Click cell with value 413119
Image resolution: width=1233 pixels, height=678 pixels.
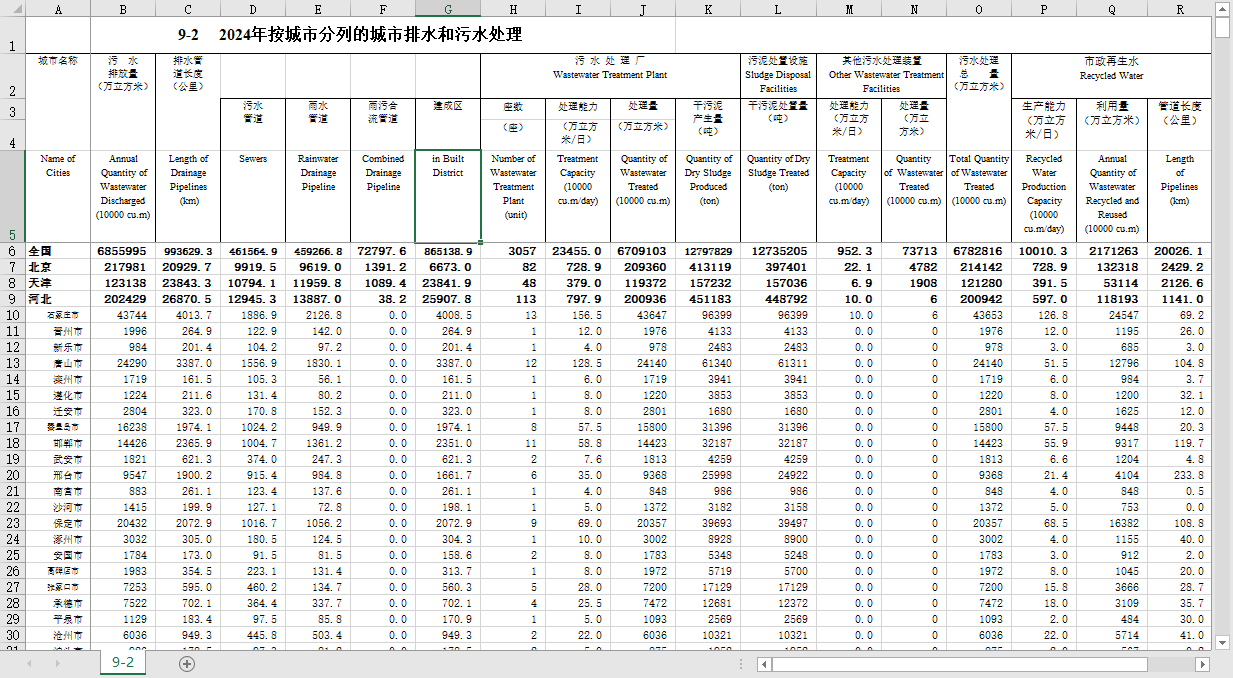pyautogui.click(x=708, y=267)
